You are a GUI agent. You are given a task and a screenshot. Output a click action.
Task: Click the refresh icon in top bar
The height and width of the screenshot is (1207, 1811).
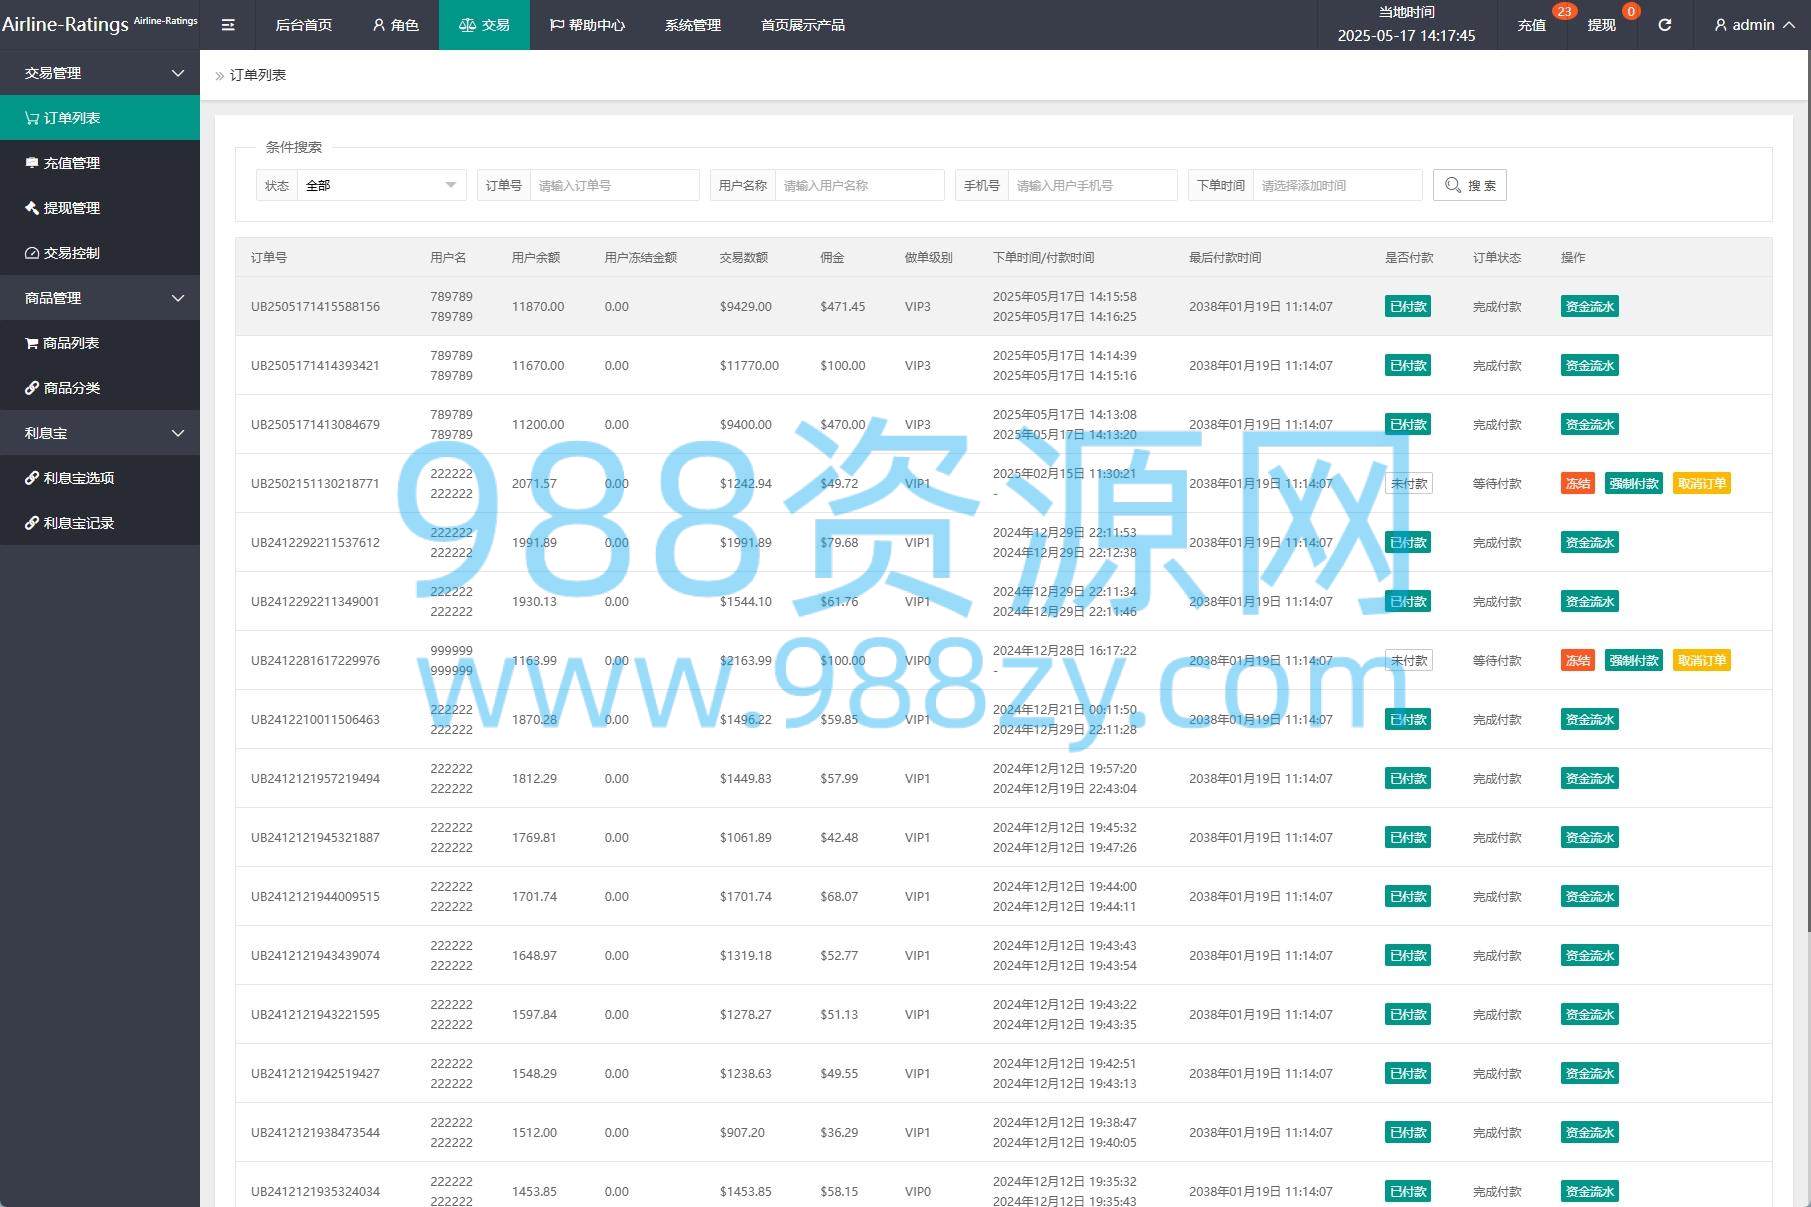[1664, 25]
